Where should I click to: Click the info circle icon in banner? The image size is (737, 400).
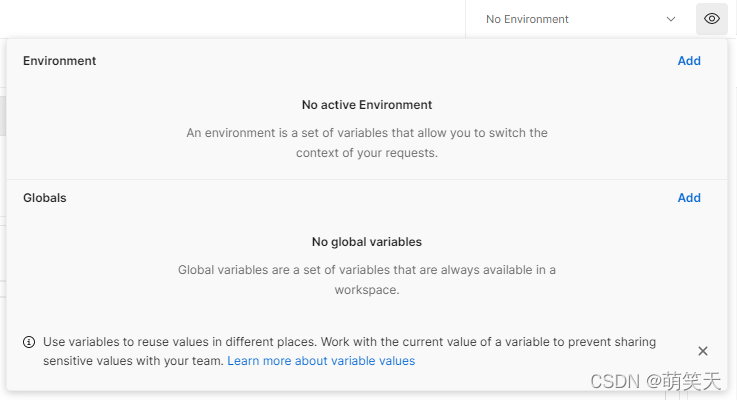[x=29, y=342]
